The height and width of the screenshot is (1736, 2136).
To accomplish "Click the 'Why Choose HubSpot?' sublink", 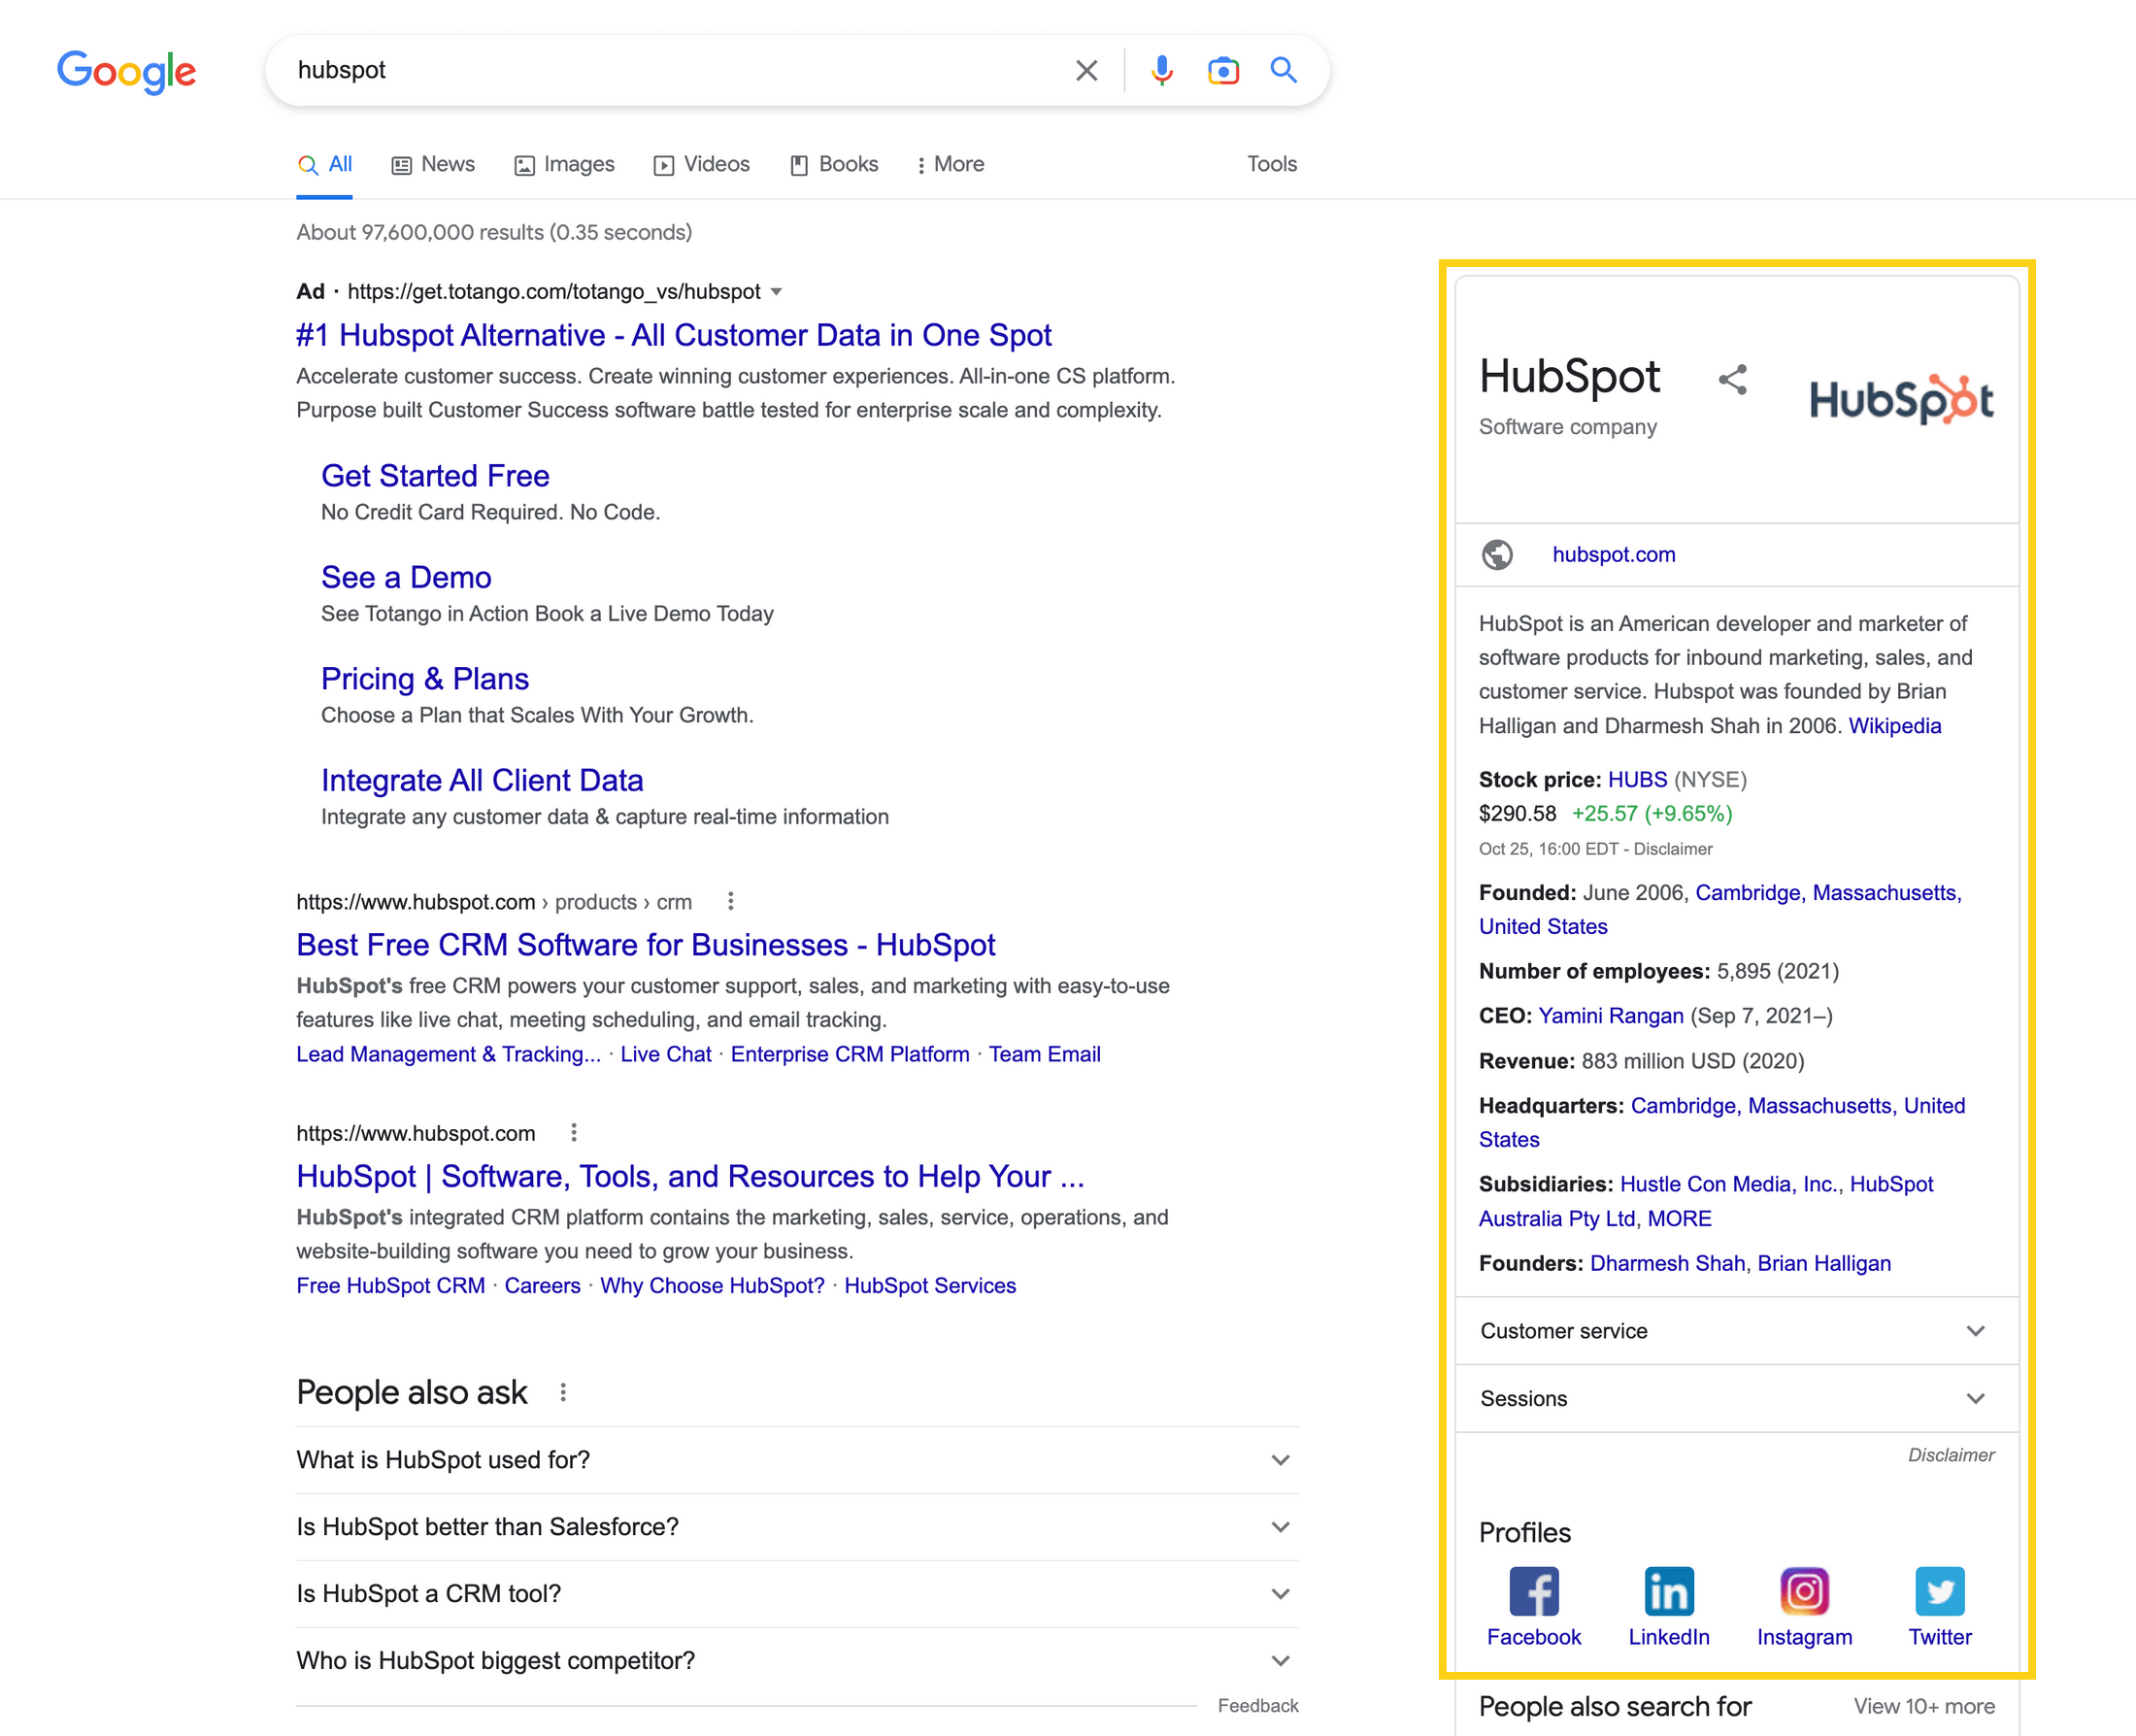I will [713, 1286].
